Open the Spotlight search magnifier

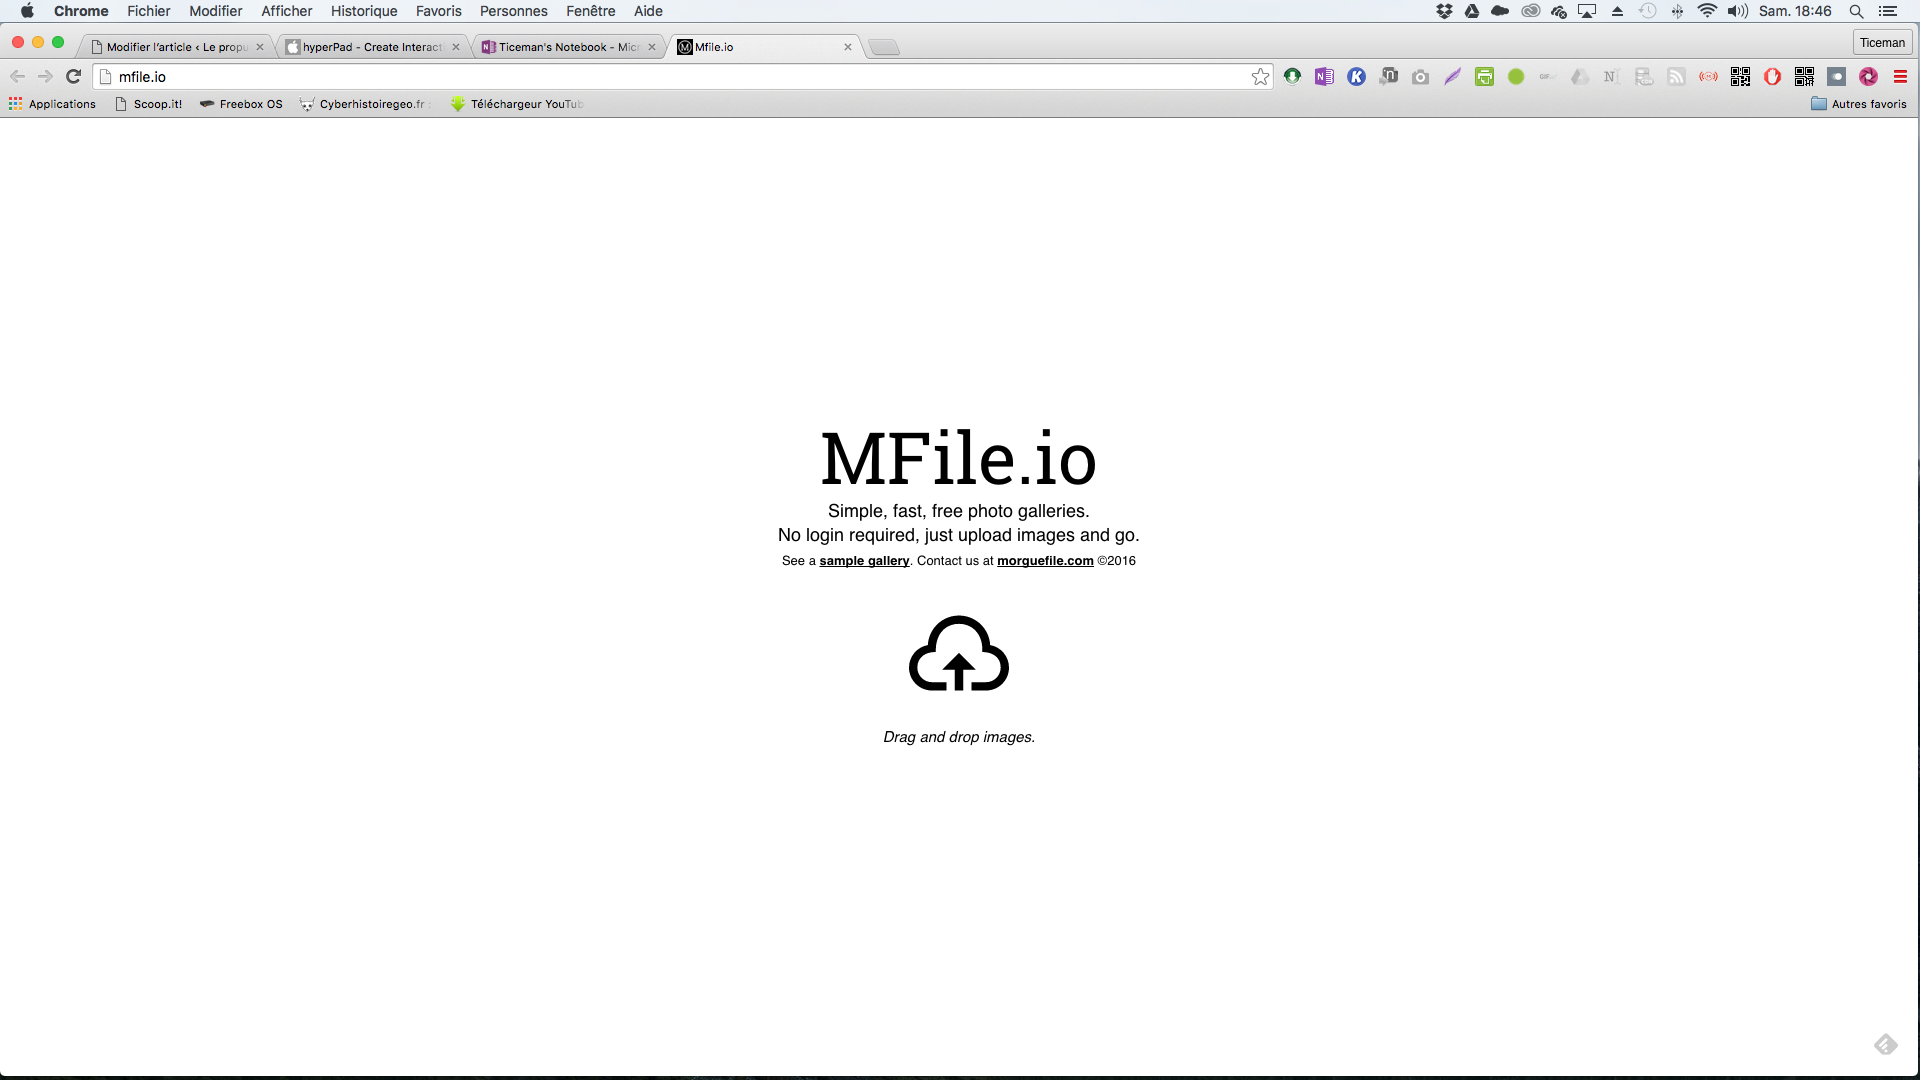pyautogui.click(x=1856, y=11)
